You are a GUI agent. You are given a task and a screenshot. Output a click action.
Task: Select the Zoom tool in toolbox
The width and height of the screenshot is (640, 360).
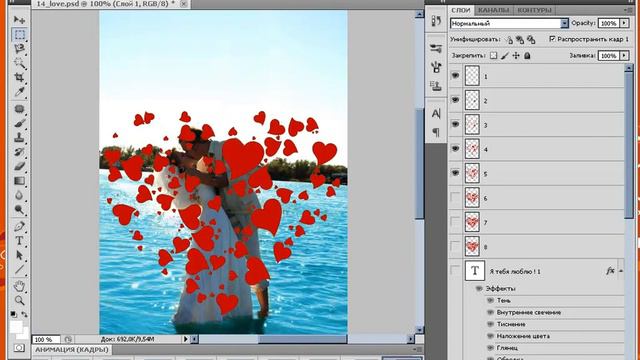pos(19,300)
